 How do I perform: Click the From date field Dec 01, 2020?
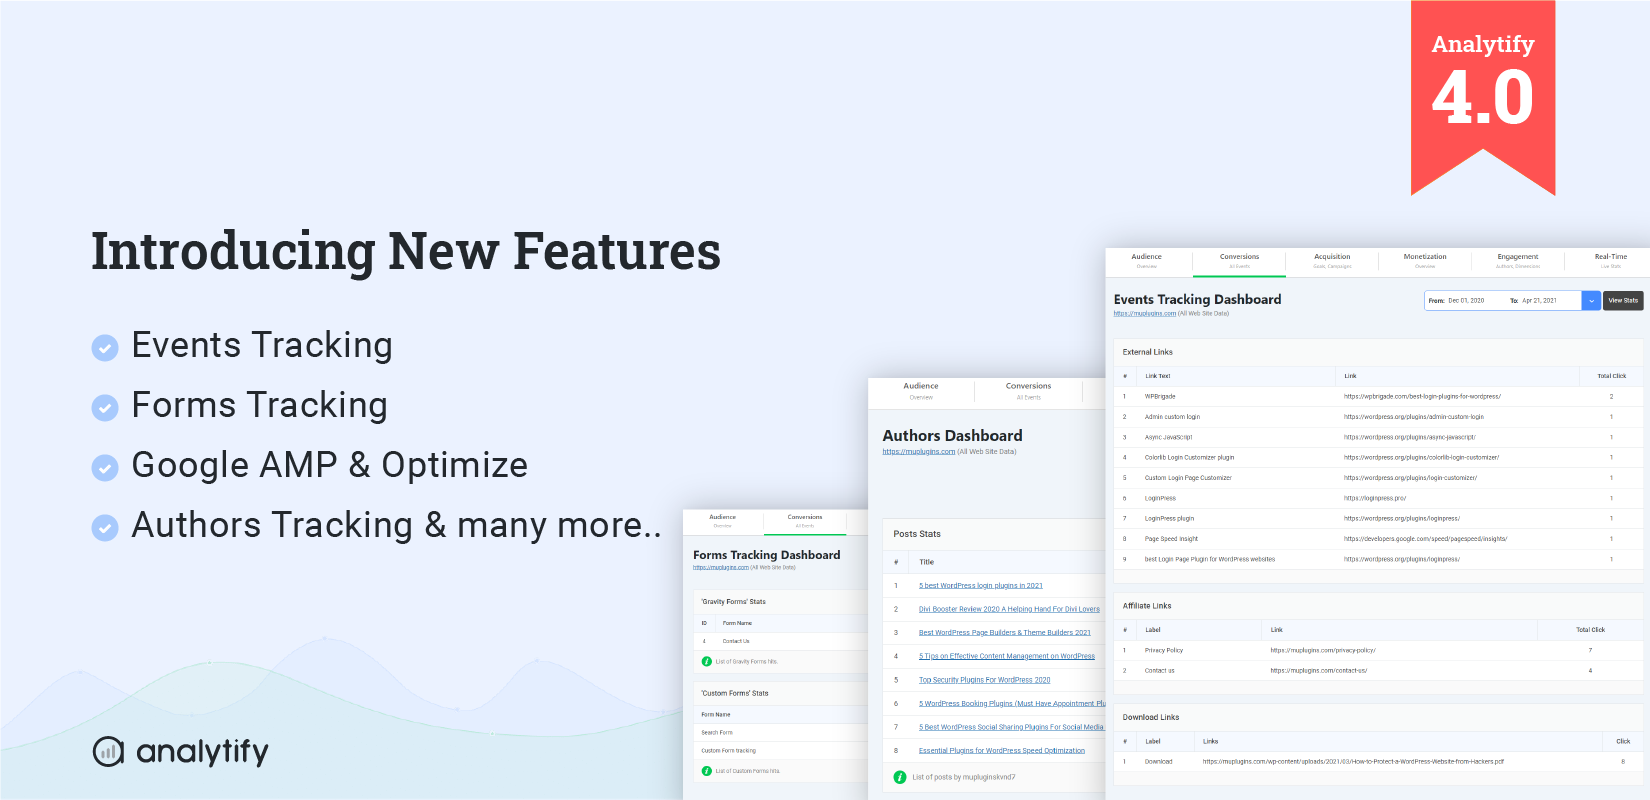(1466, 300)
